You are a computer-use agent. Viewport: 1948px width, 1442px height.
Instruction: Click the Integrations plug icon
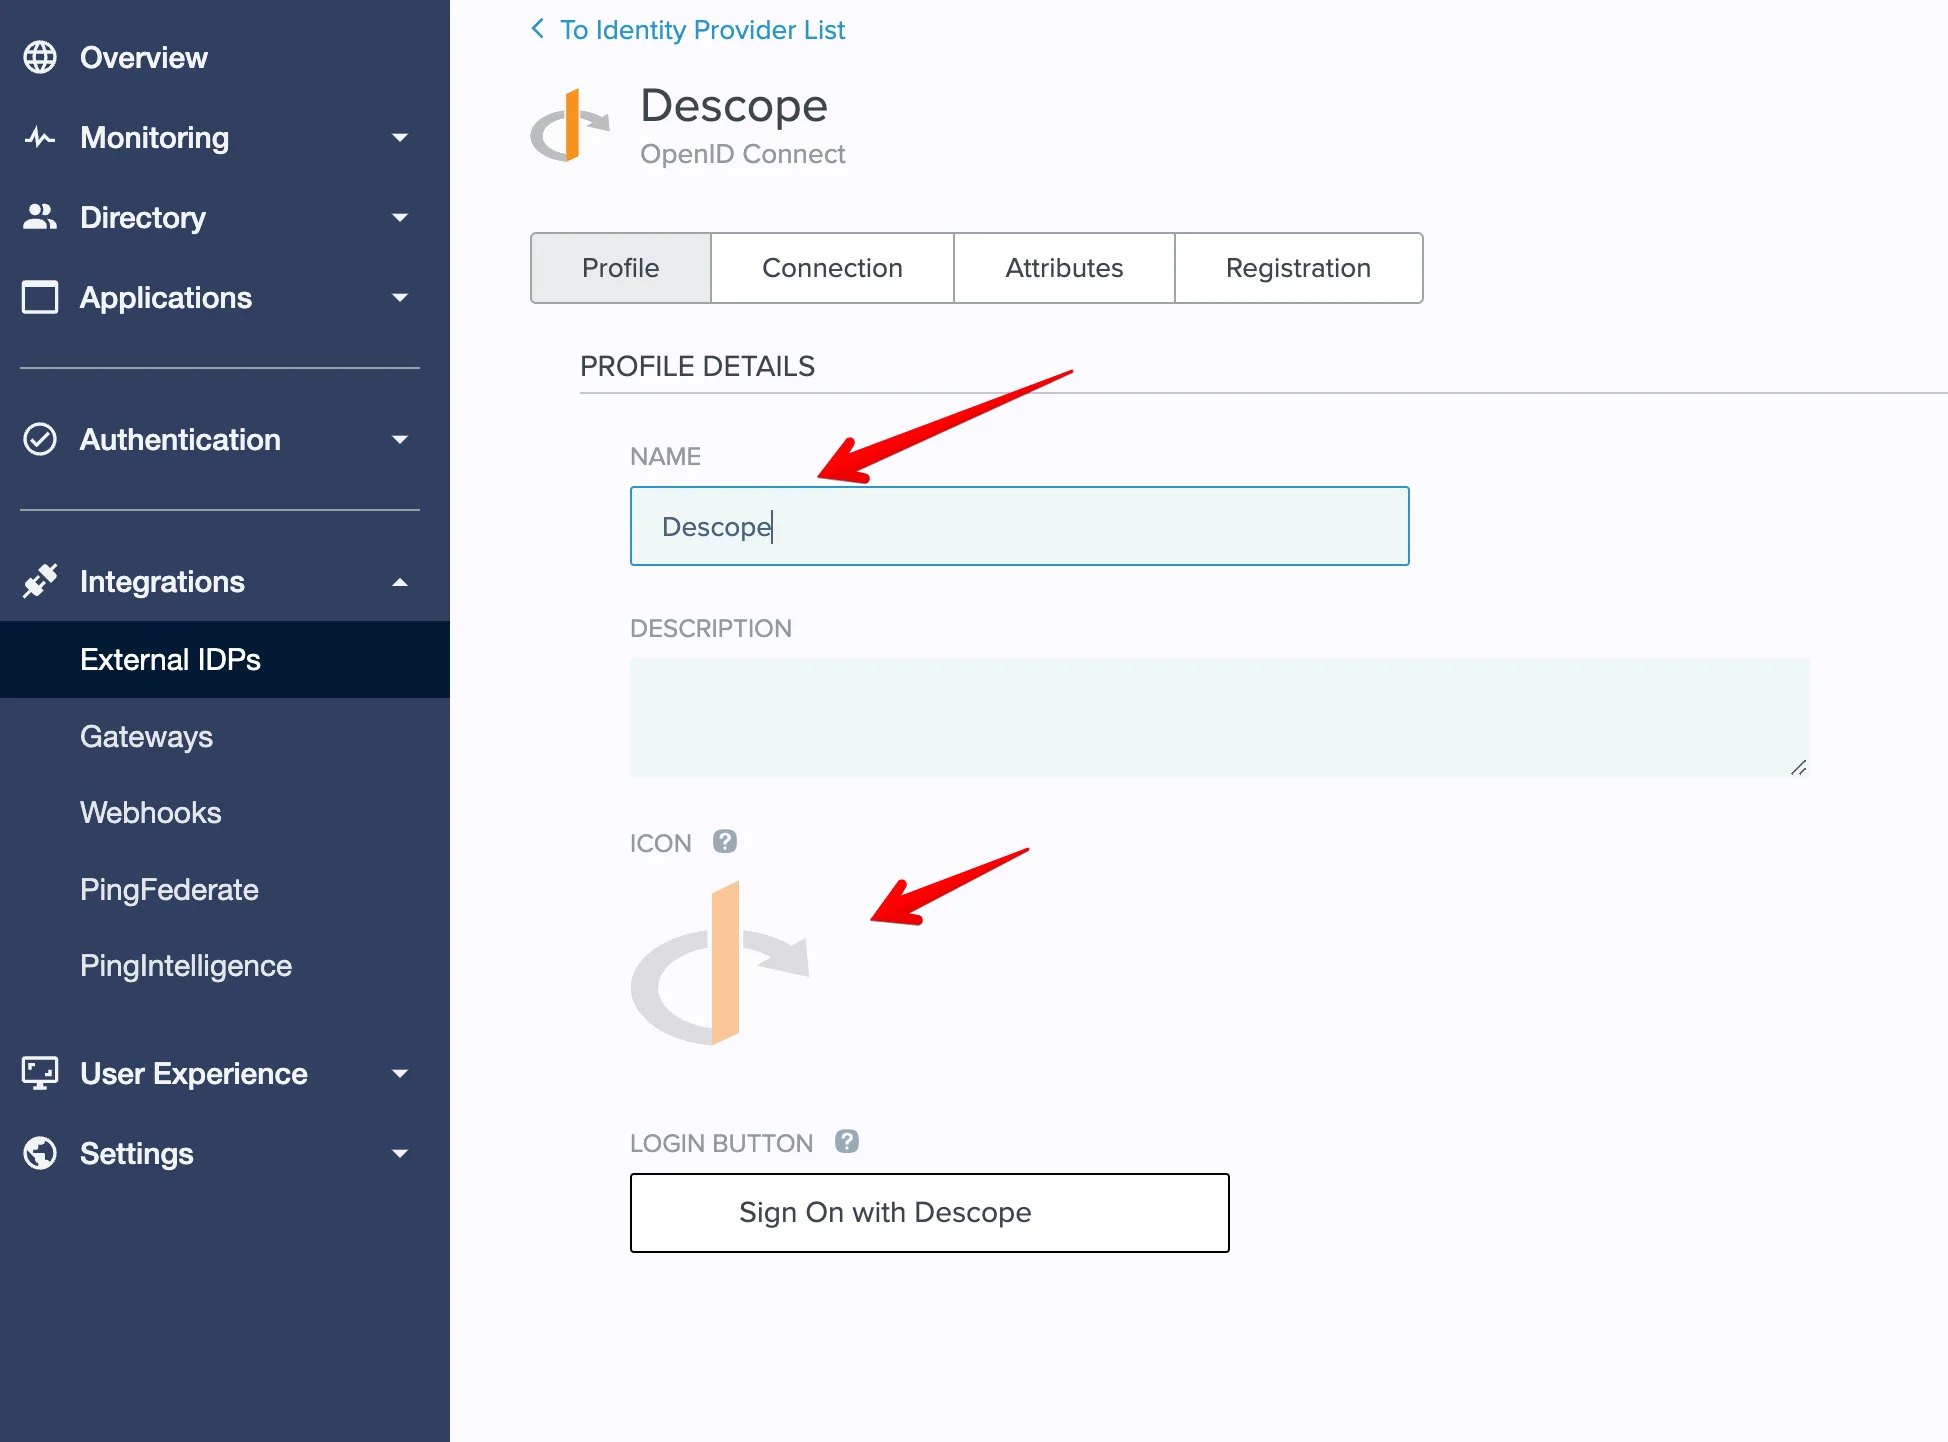coord(40,580)
